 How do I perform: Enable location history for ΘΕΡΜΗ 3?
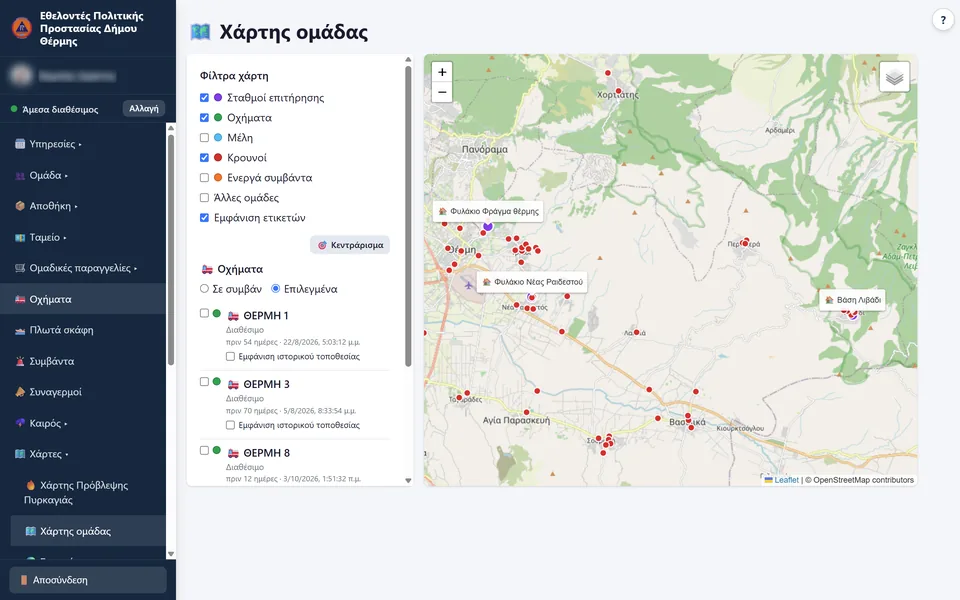230,425
